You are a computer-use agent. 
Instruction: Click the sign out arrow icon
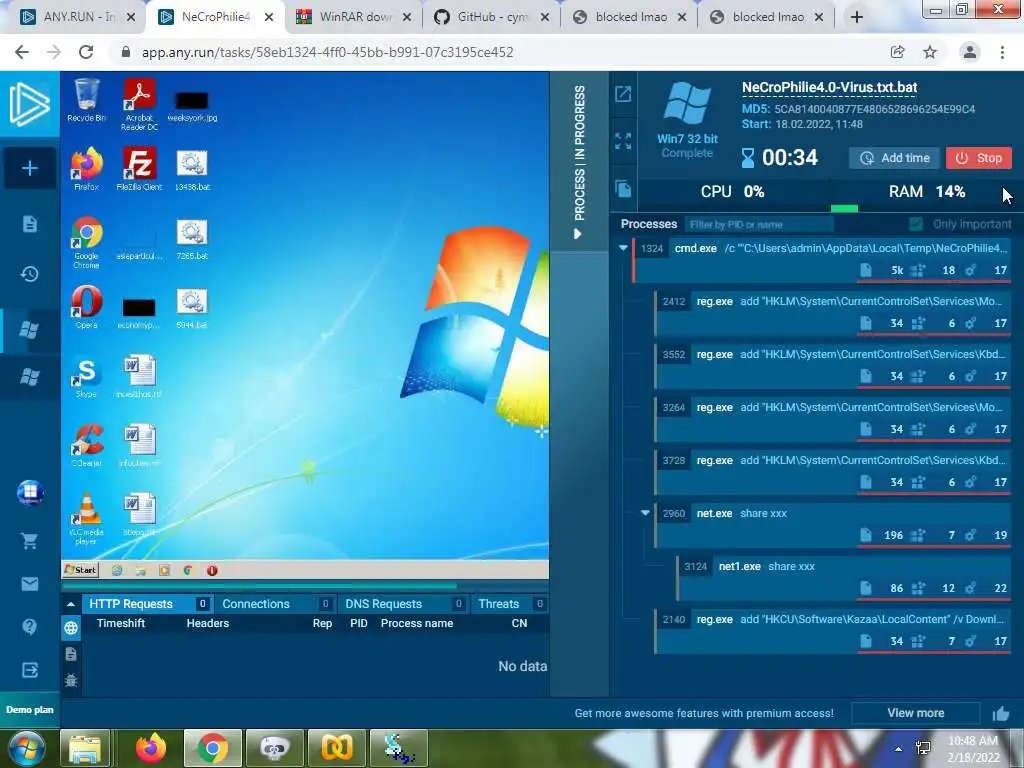pos(29,670)
